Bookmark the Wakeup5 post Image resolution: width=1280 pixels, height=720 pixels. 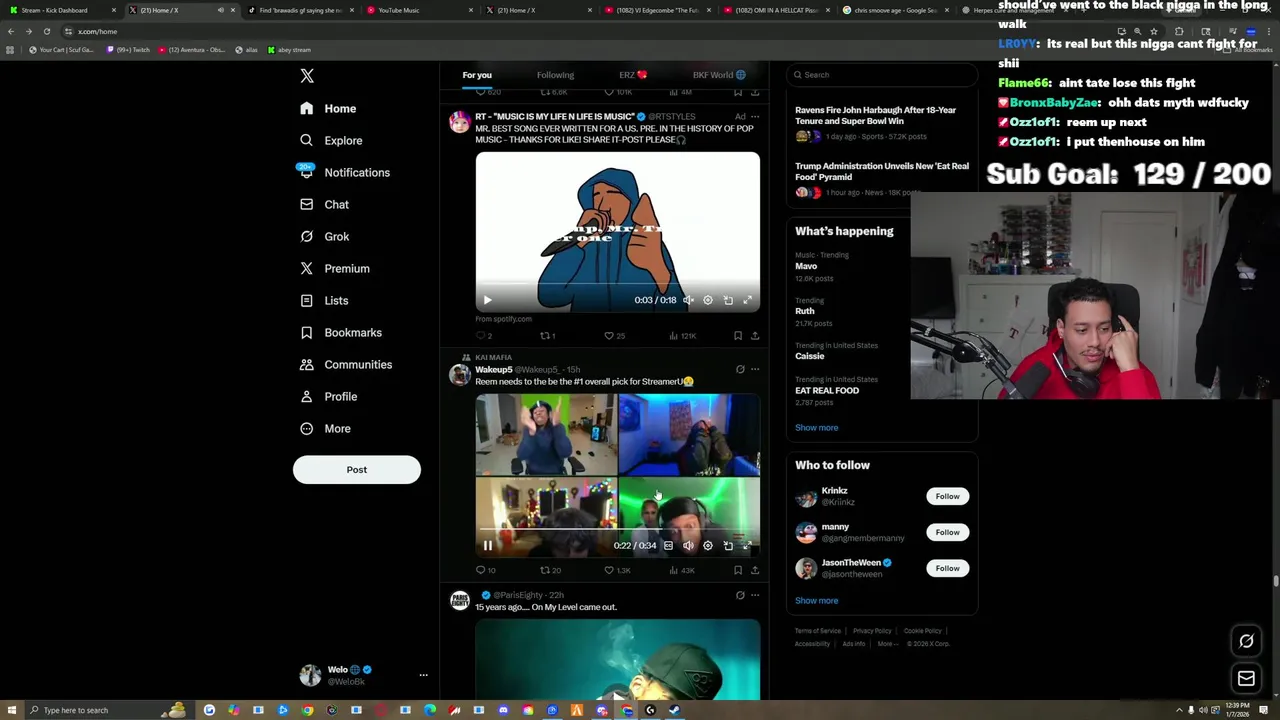click(x=738, y=570)
